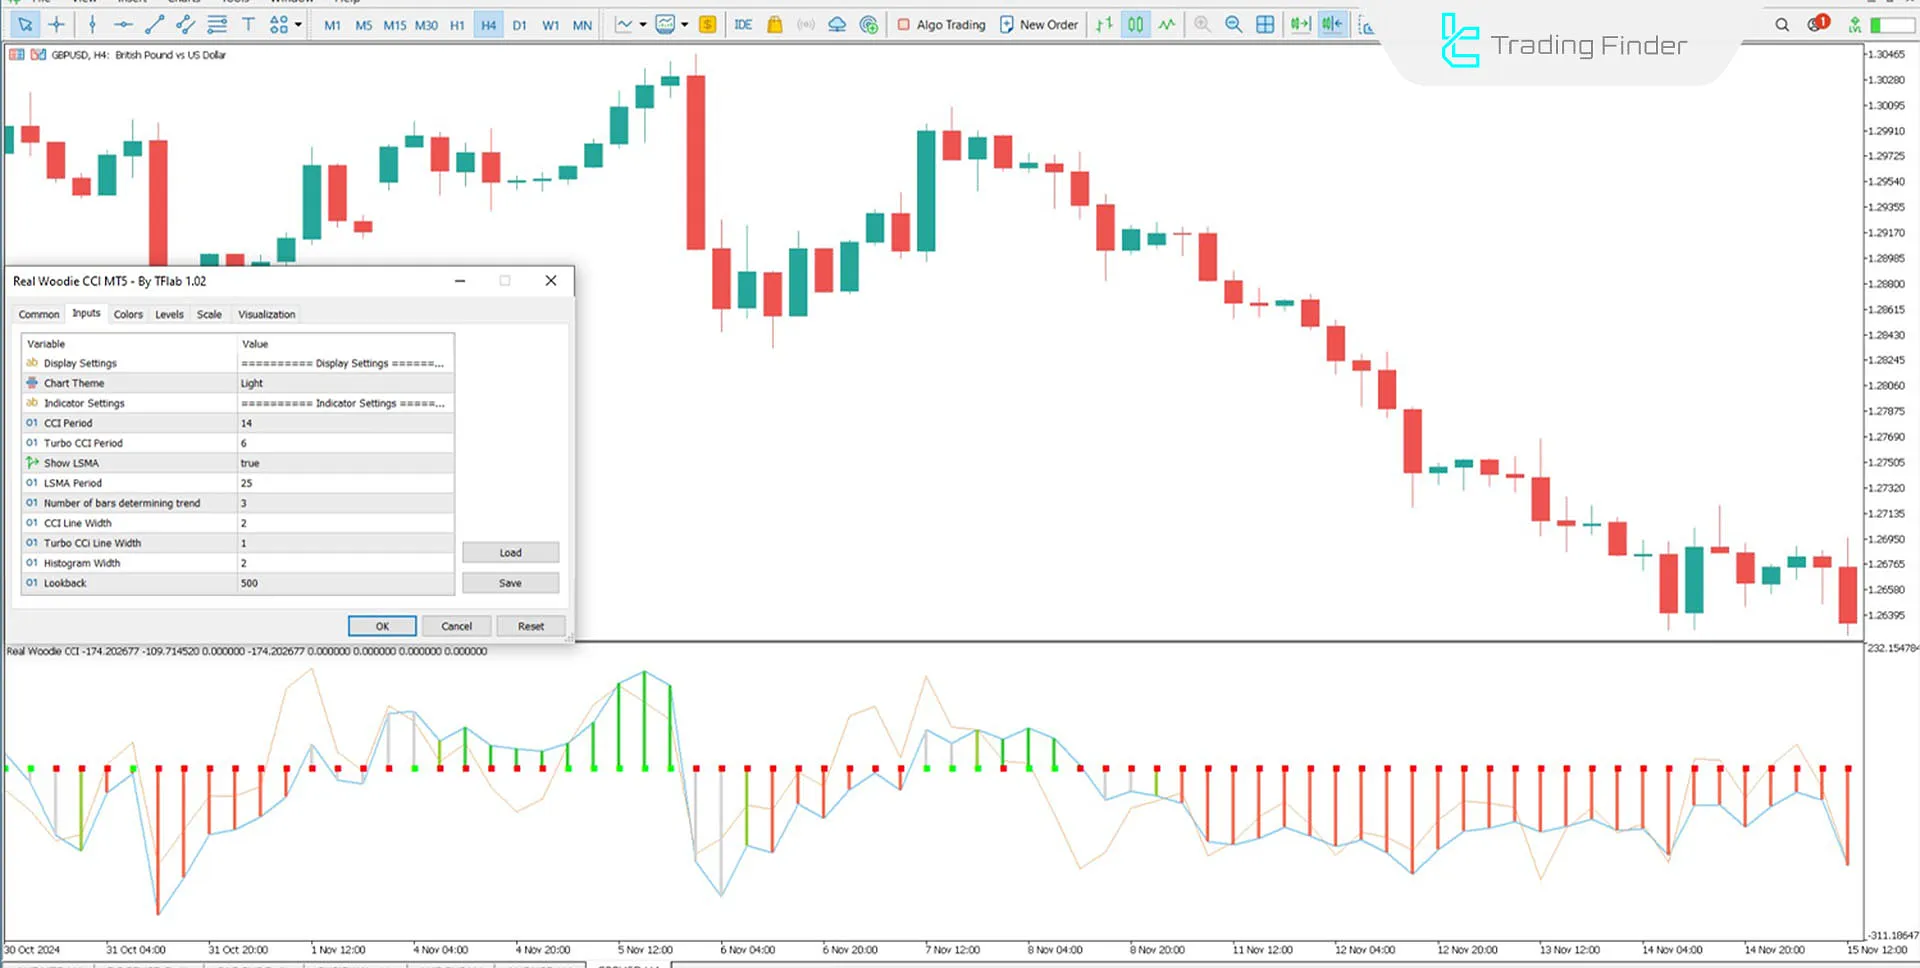
Task: Open MetaEditor via the IDE icon
Action: 742,24
